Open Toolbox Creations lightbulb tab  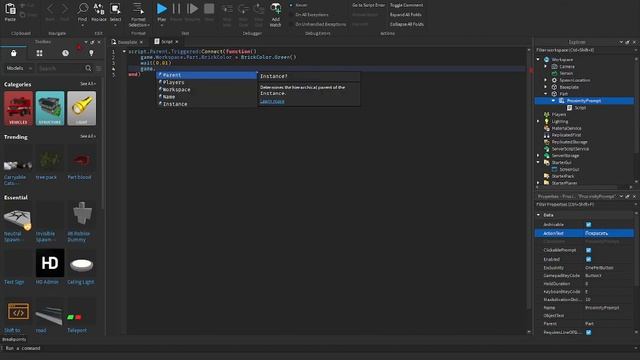pyautogui.click(x=91, y=53)
